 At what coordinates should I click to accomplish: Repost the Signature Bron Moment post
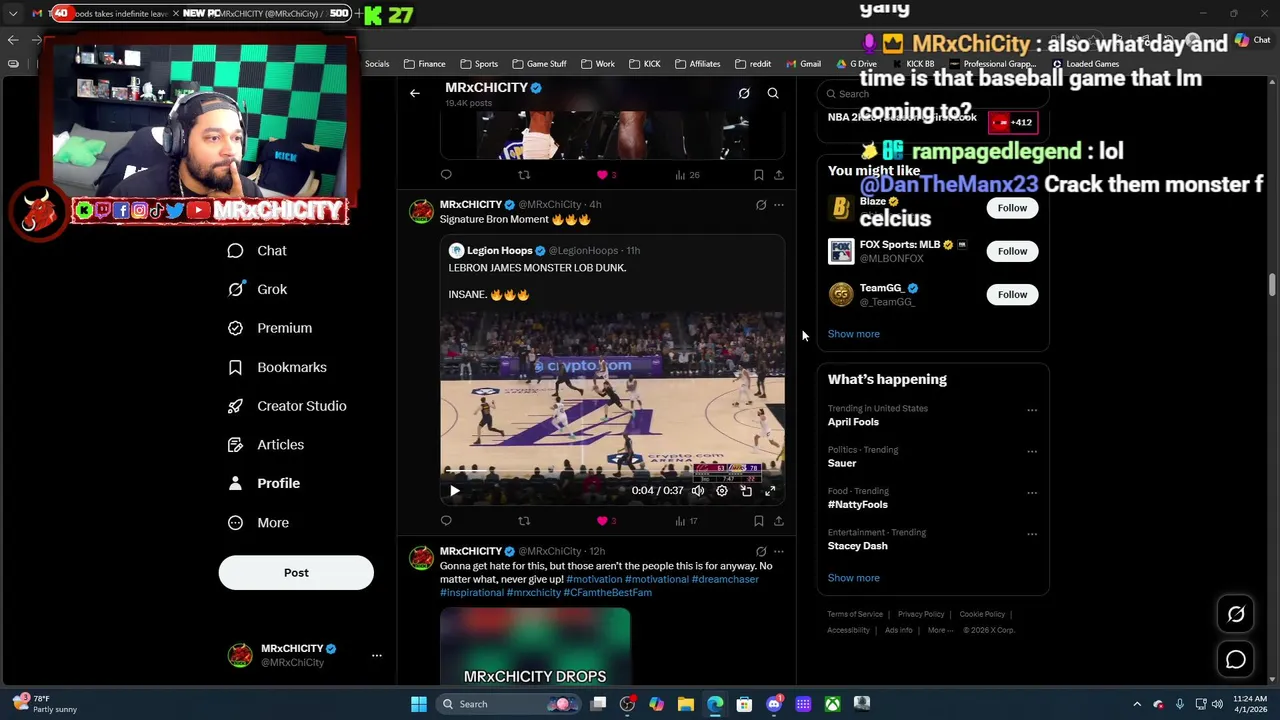(524, 521)
